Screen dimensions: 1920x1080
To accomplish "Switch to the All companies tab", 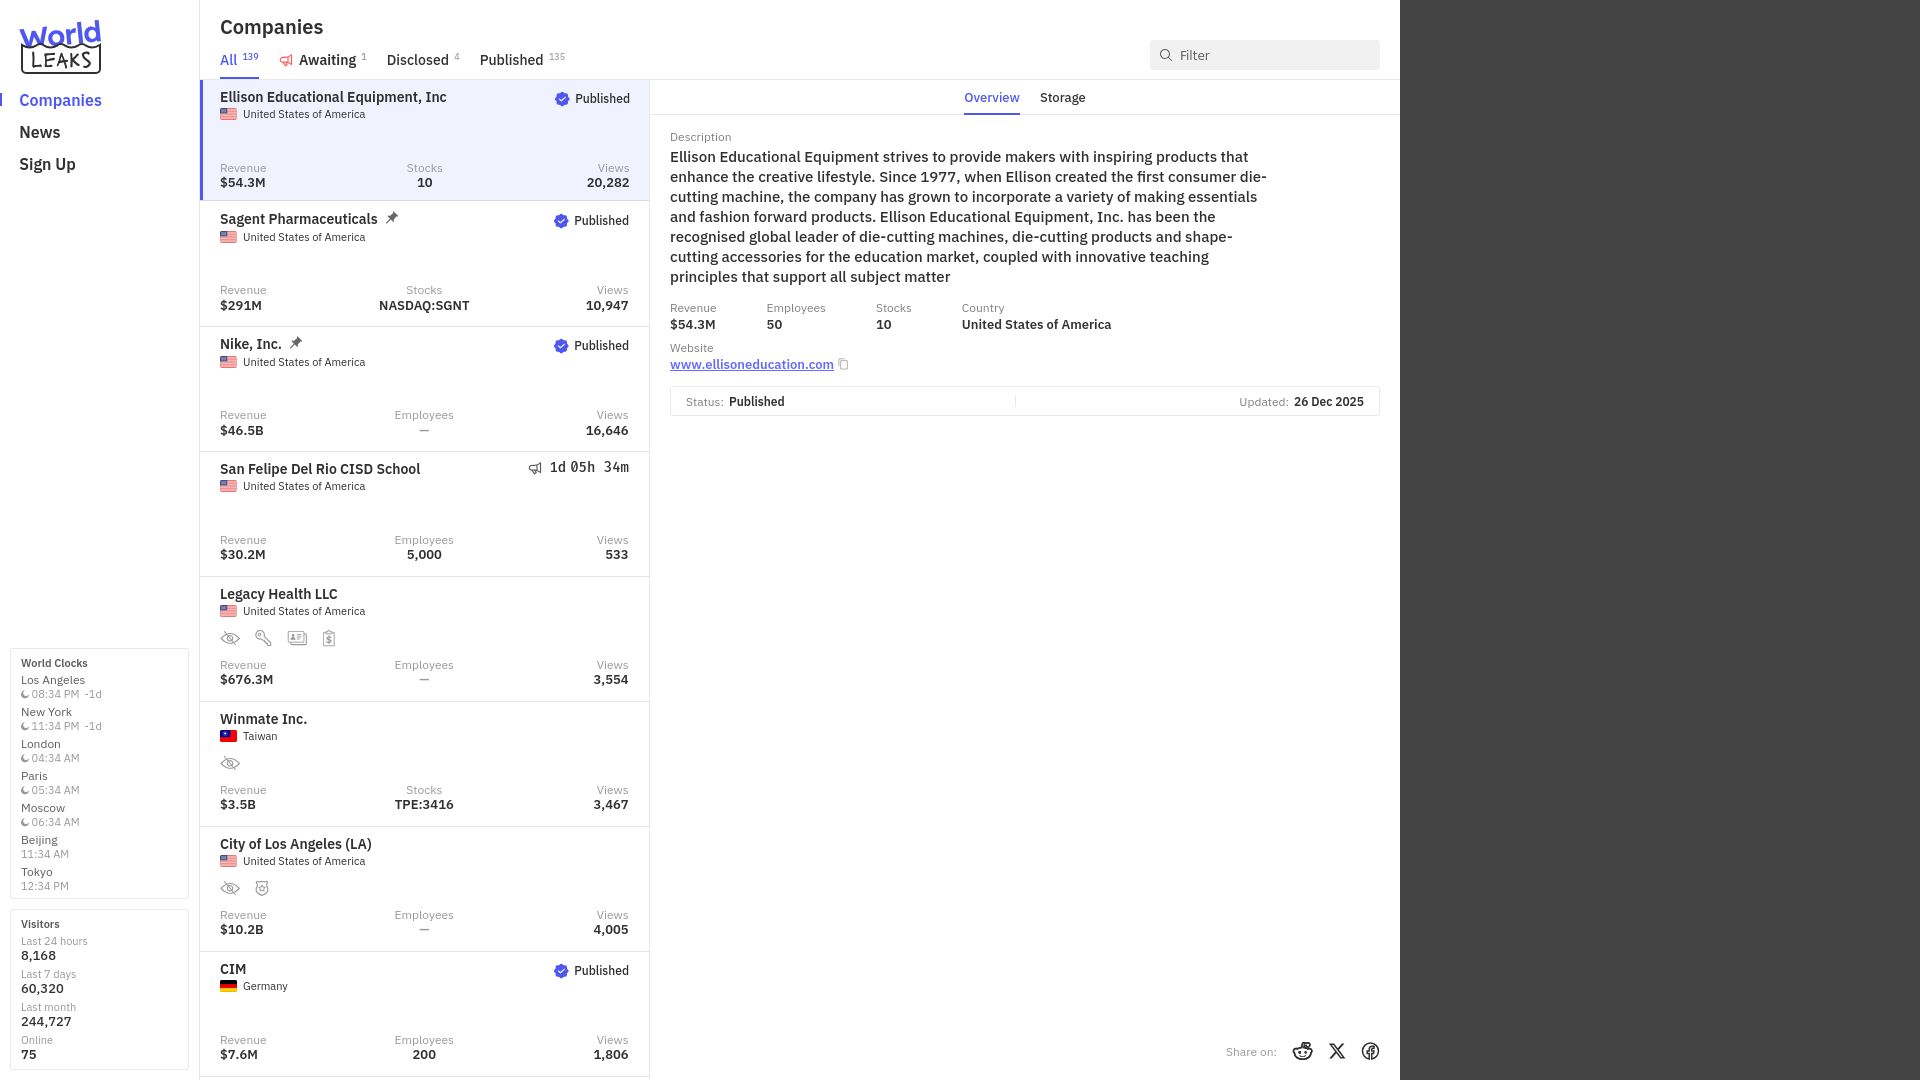I will [239, 60].
